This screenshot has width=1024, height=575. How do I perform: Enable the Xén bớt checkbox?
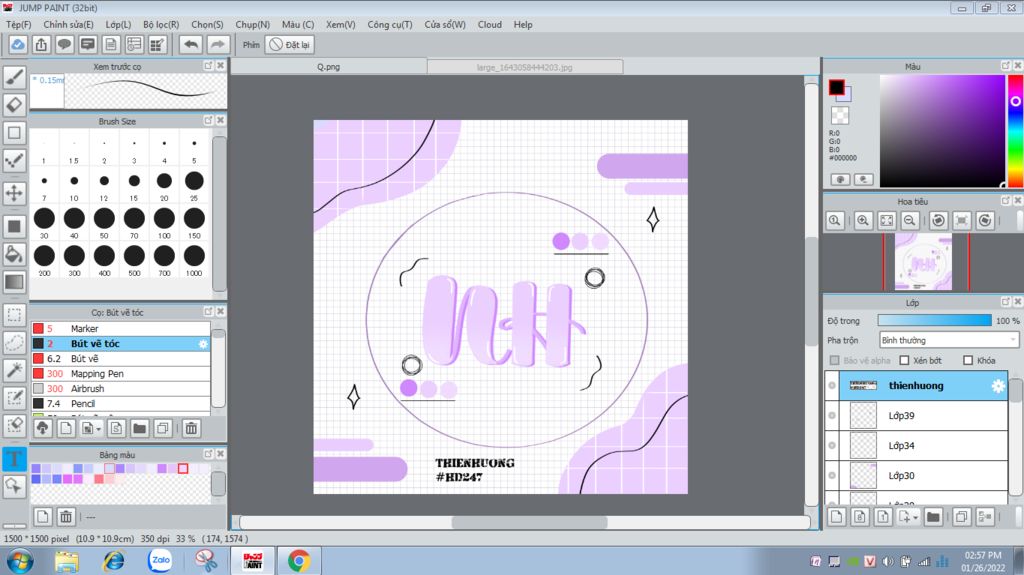pos(904,360)
